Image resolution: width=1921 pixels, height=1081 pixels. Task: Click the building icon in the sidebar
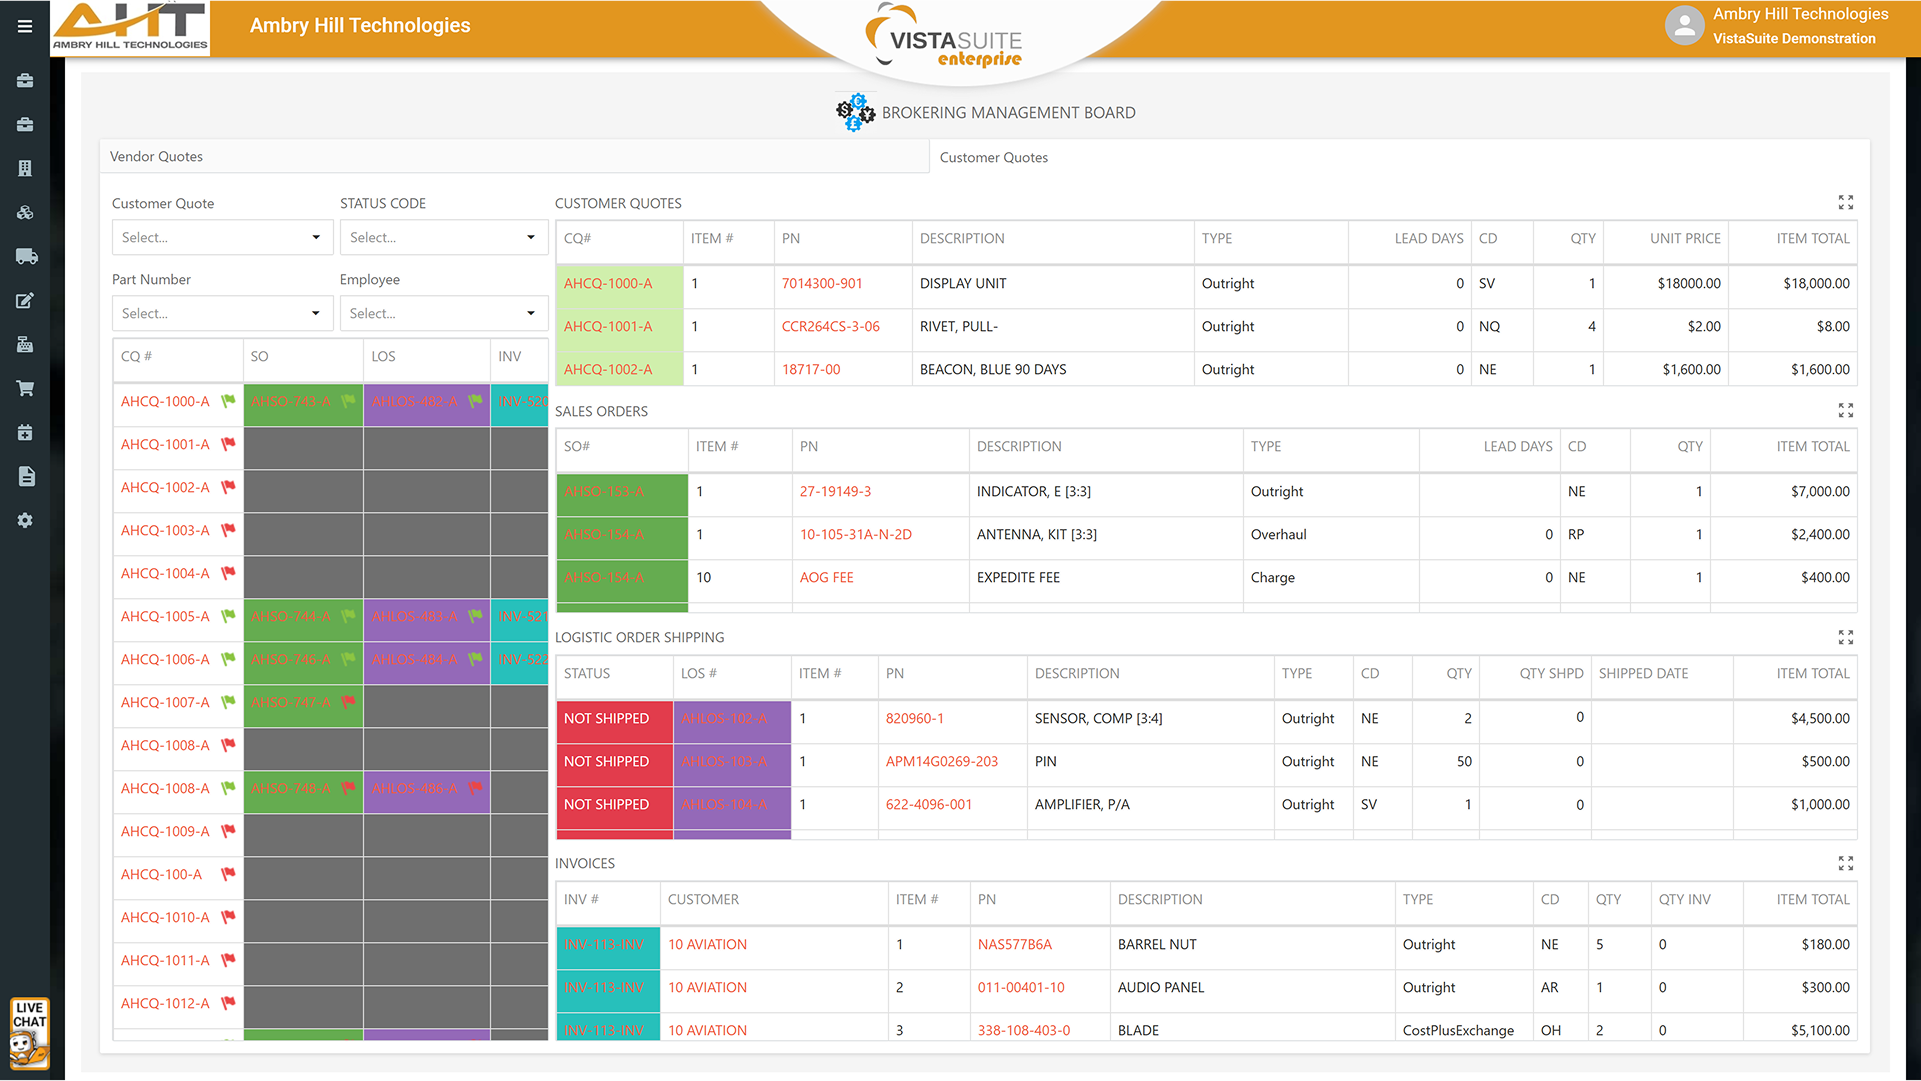pyautogui.click(x=25, y=168)
